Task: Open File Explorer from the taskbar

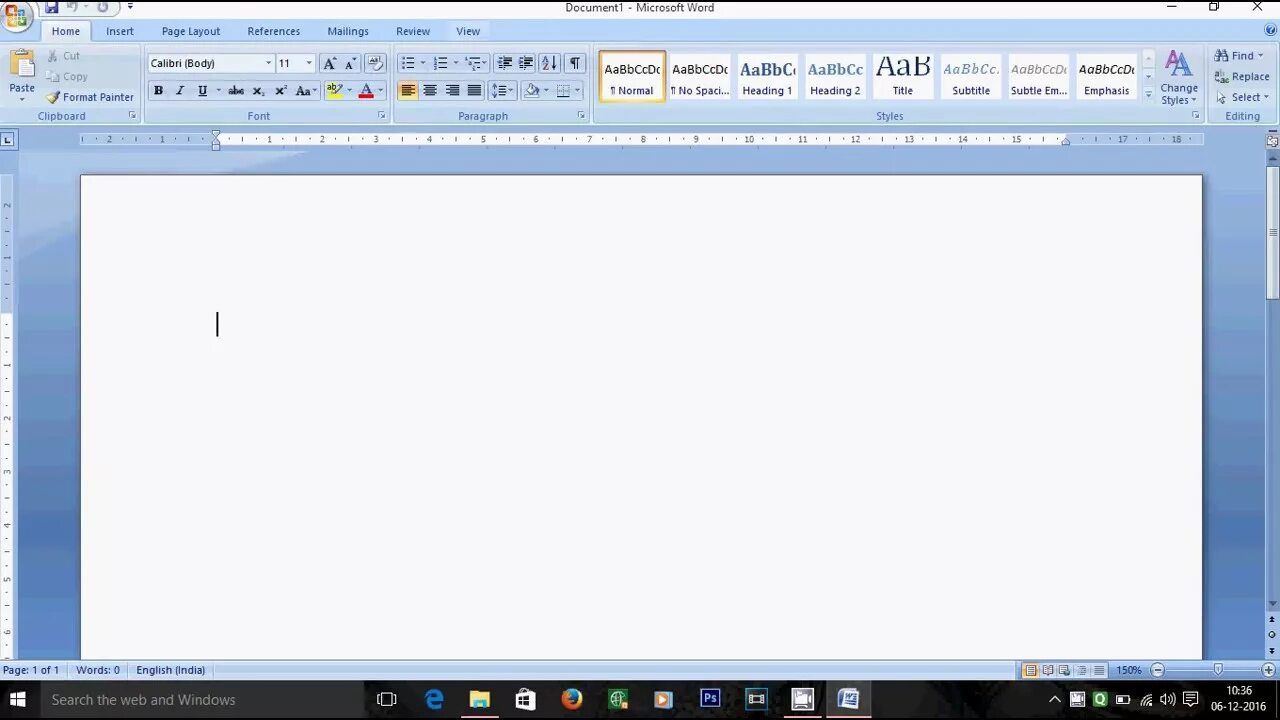Action: tap(480, 699)
